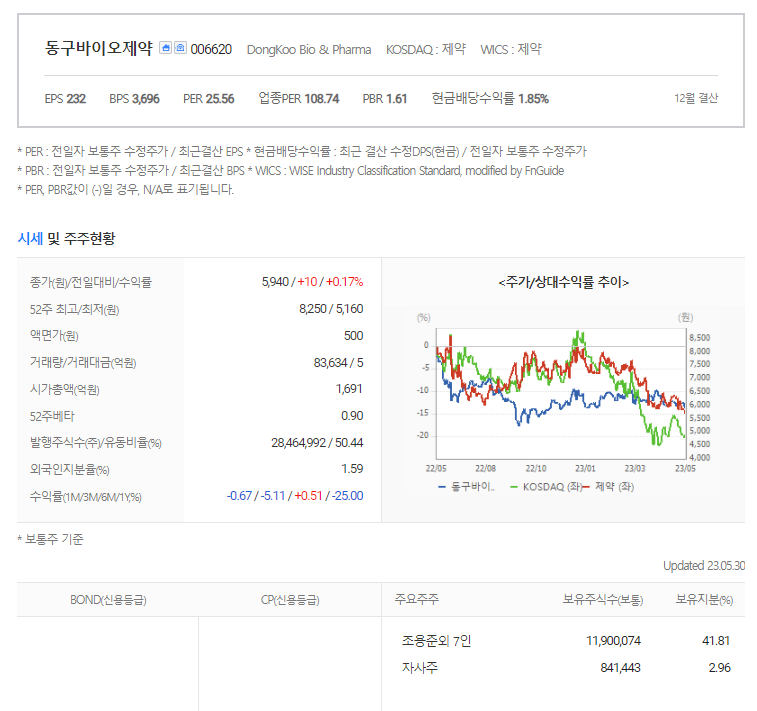Click the 시세 link in section heading
757x711 pixels.
[x=30, y=238]
